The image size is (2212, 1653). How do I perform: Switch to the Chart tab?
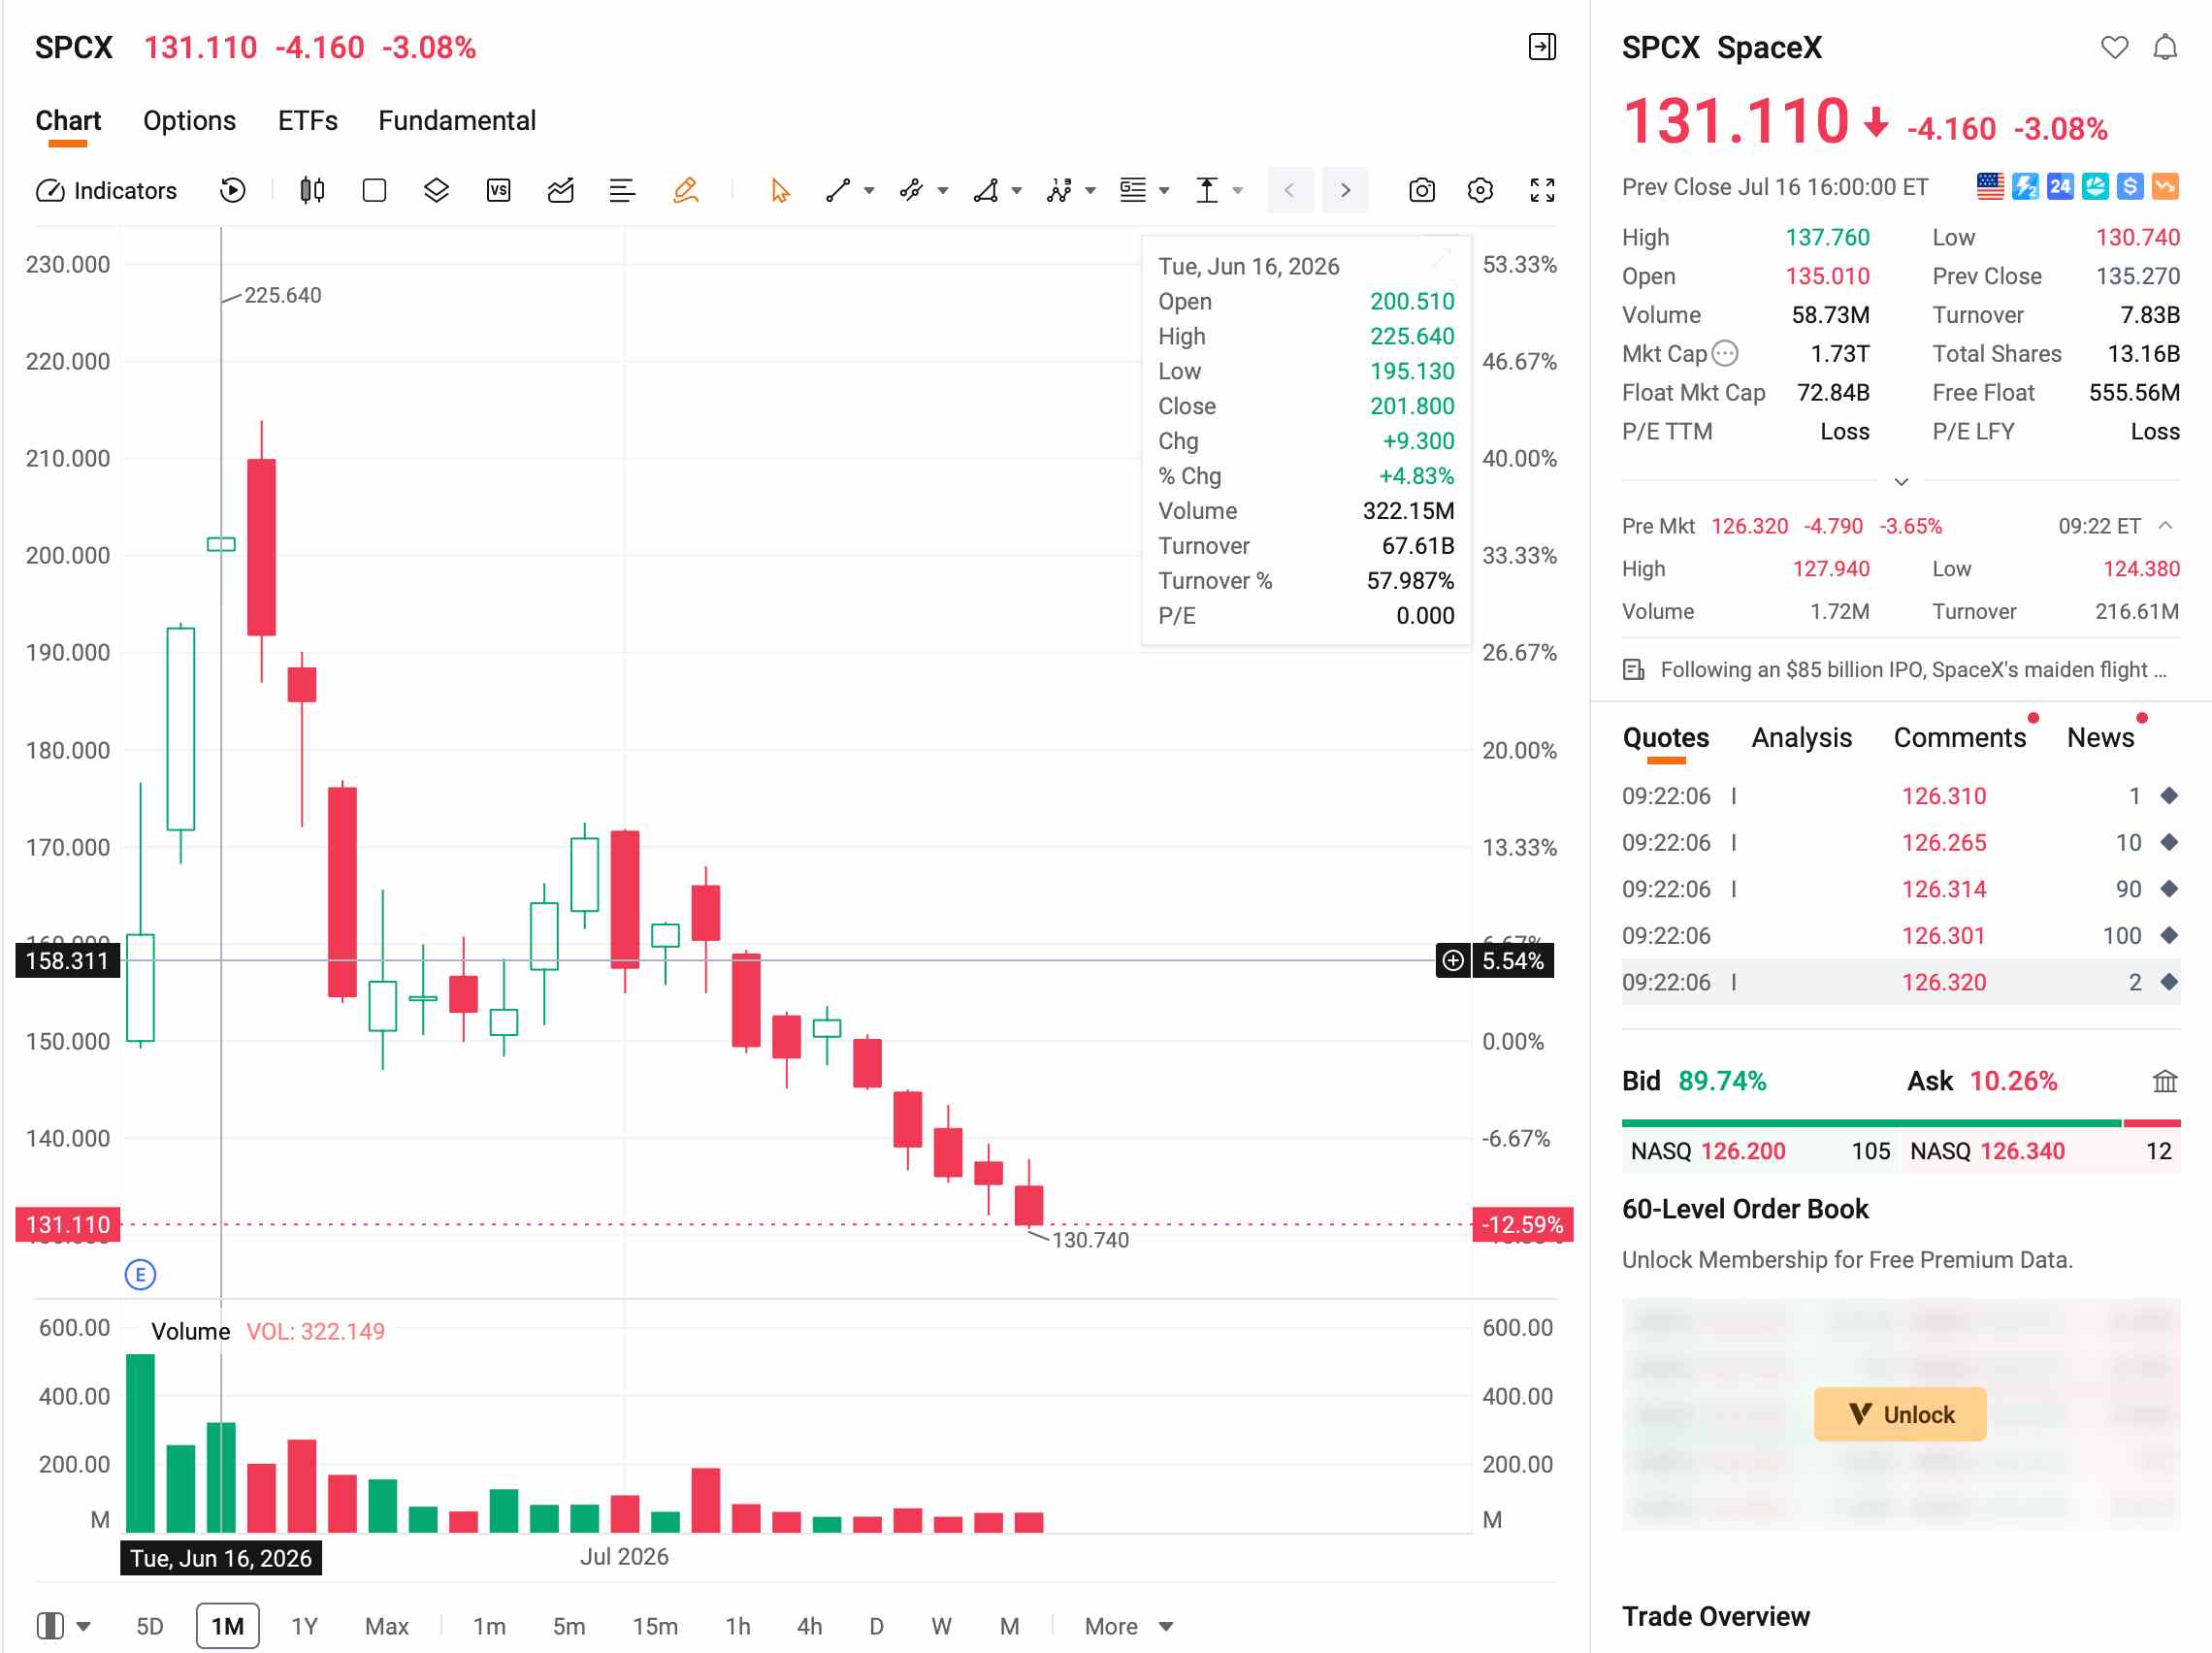[68, 121]
